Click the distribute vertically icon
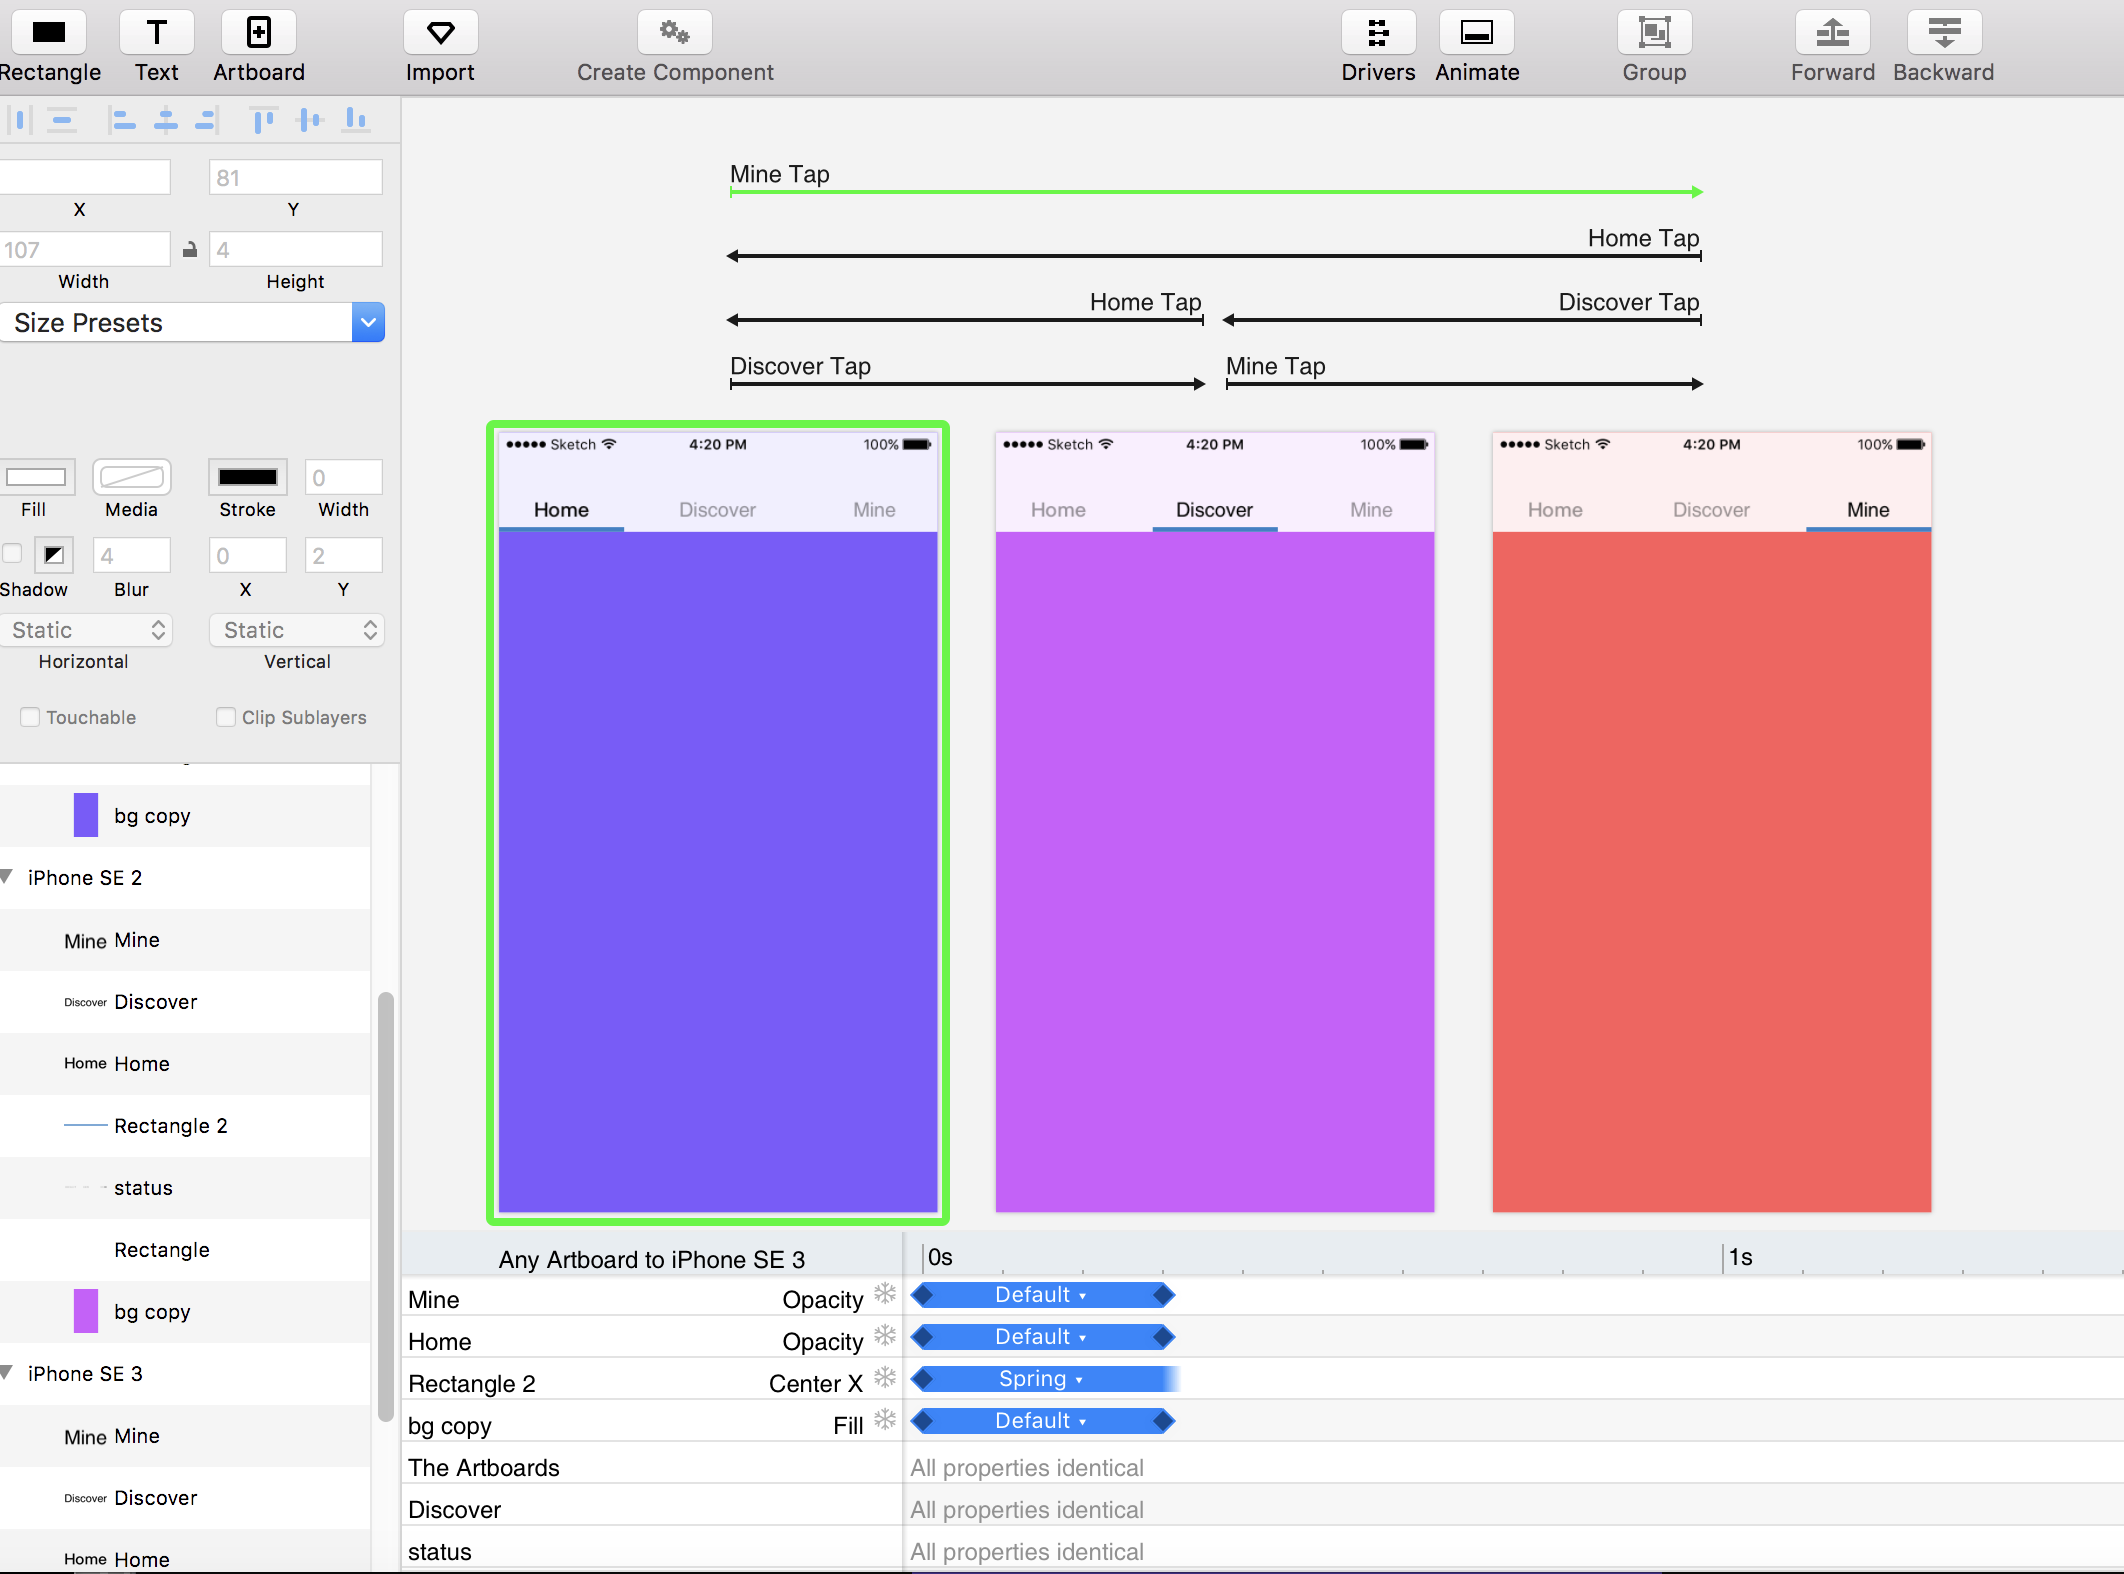2124x1574 pixels. tap(62, 121)
